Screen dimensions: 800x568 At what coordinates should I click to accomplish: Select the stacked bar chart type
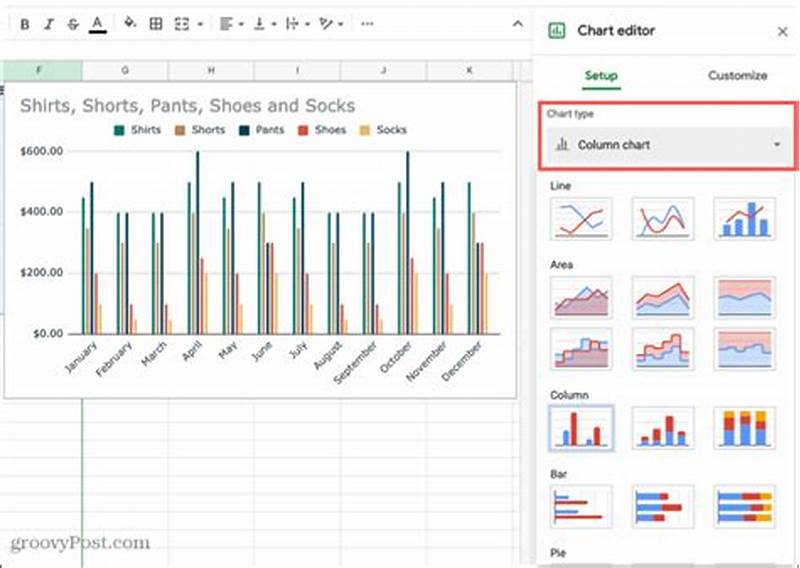663,507
